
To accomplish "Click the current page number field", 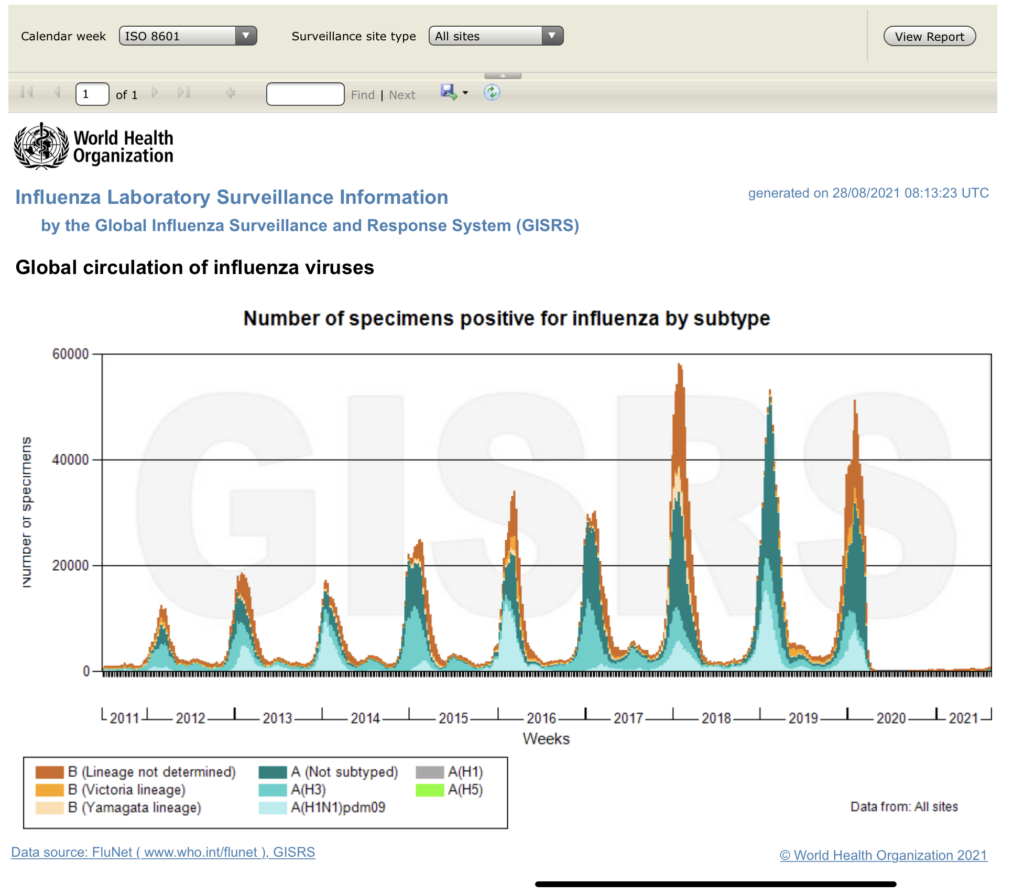I will (x=92, y=94).
